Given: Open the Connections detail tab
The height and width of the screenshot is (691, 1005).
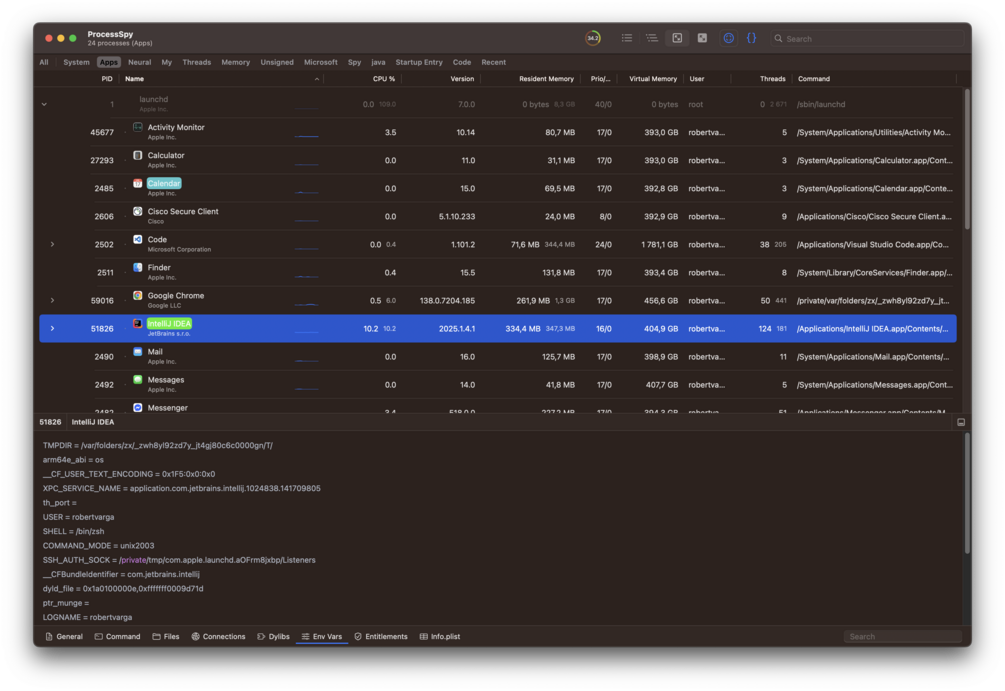Looking at the screenshot, I should click(x=219, y=637).
